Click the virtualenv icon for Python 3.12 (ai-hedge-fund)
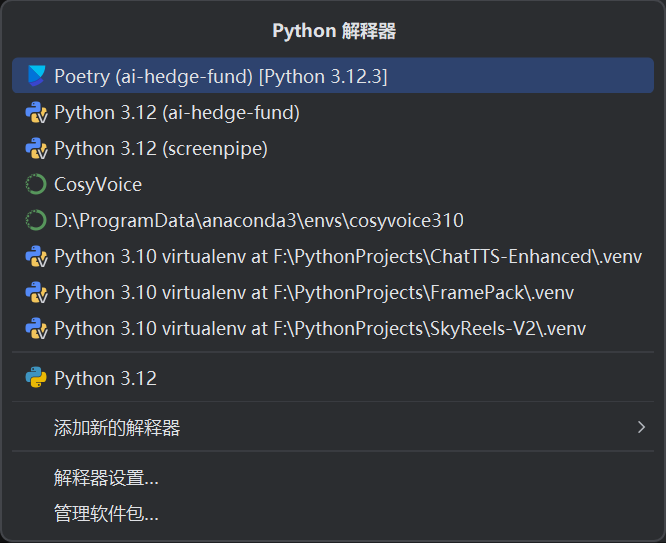 pos(36,113)
